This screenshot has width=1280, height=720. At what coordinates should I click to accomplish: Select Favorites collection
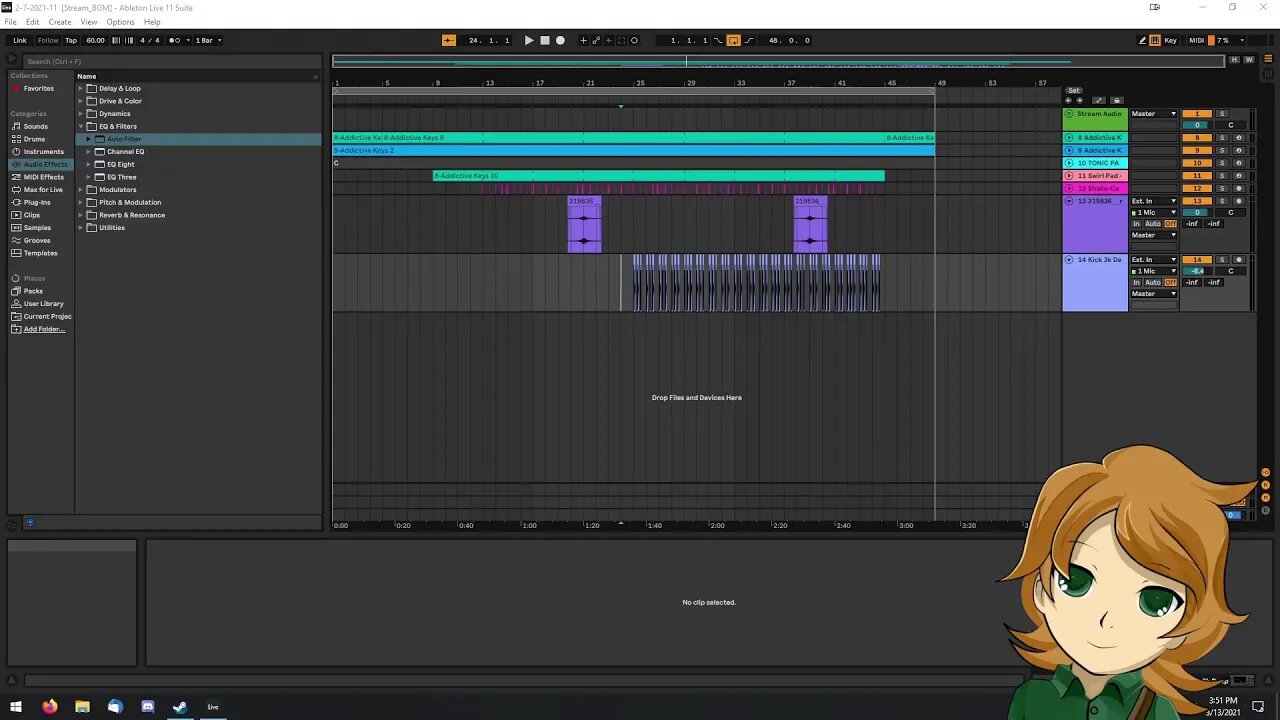tap(38, 88)
